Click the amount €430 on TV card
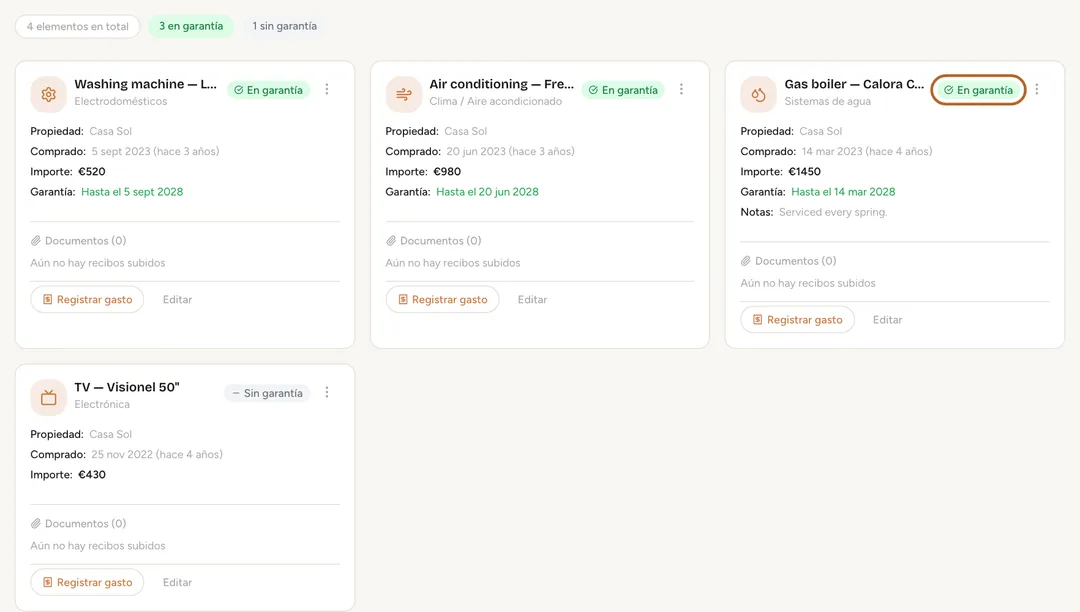 (x=92, y=475)
